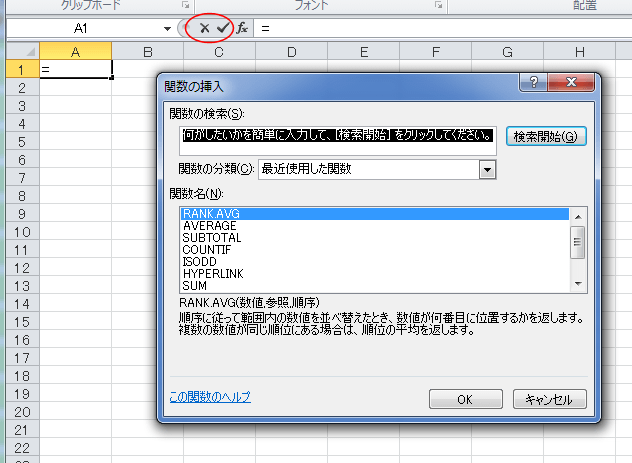This screenshot has width=632, height=463.
Task: Cancel formula entry with the X icon
Action: (204, 28)
